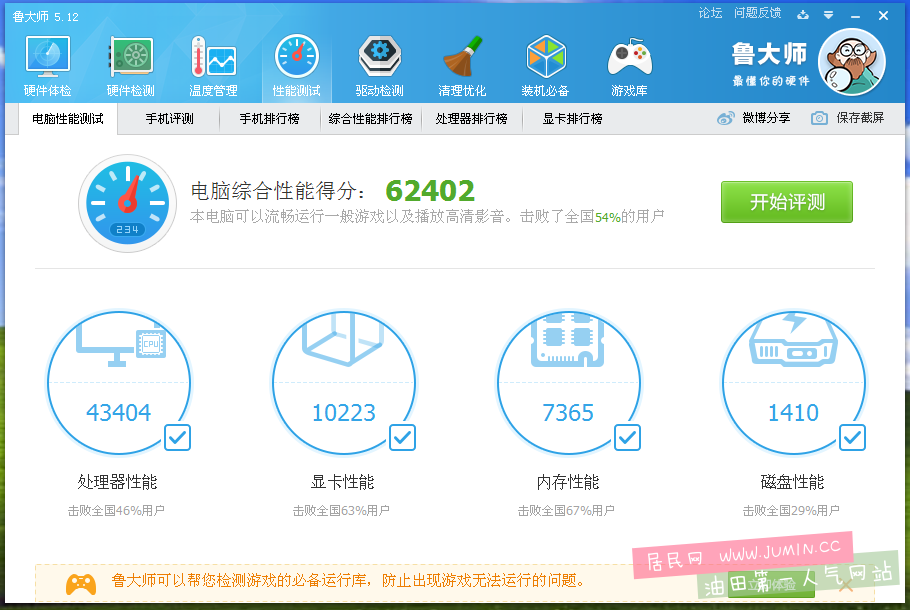Click the graphics score 10223

344,413
